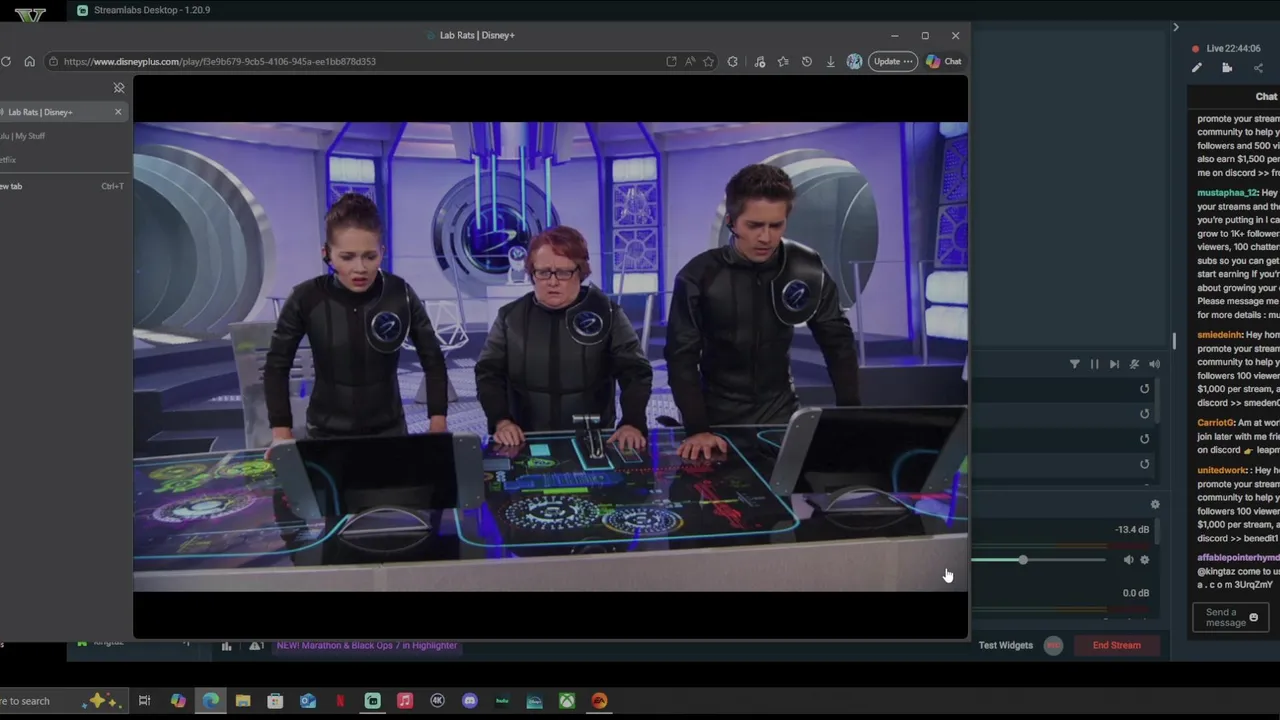1280x720 pixels.
Task: Open CarriotG chat username
Action: (1215, 423)
